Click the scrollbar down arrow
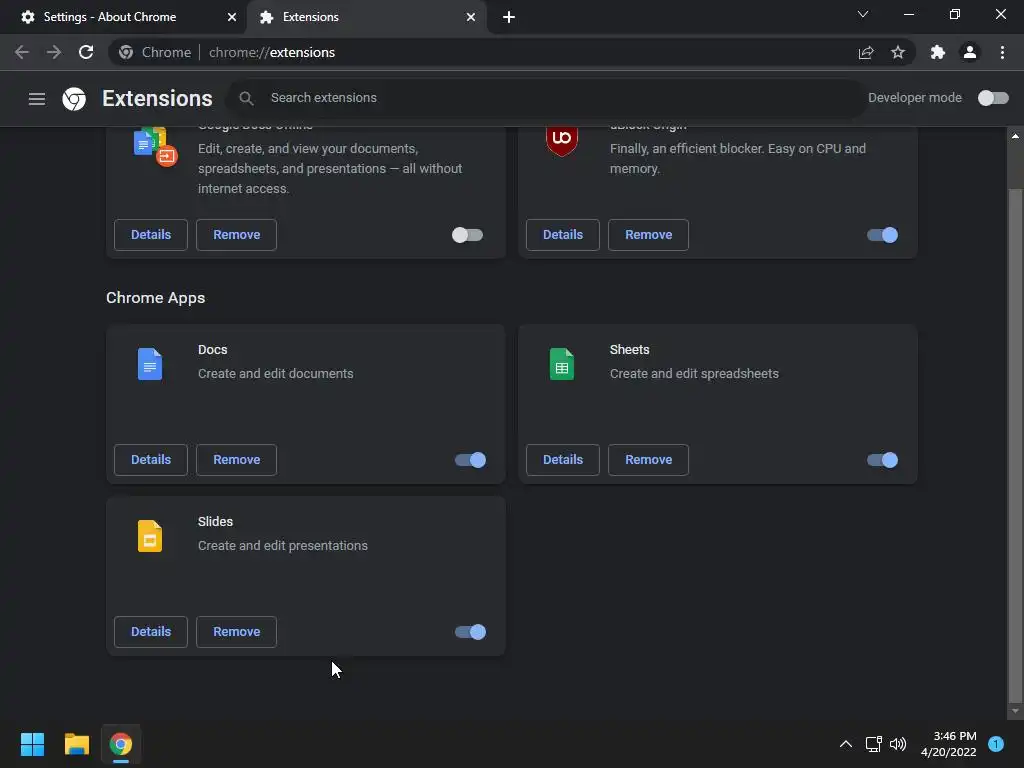1024x768 pixels. pyautogui.click(x=1015, y=711)
